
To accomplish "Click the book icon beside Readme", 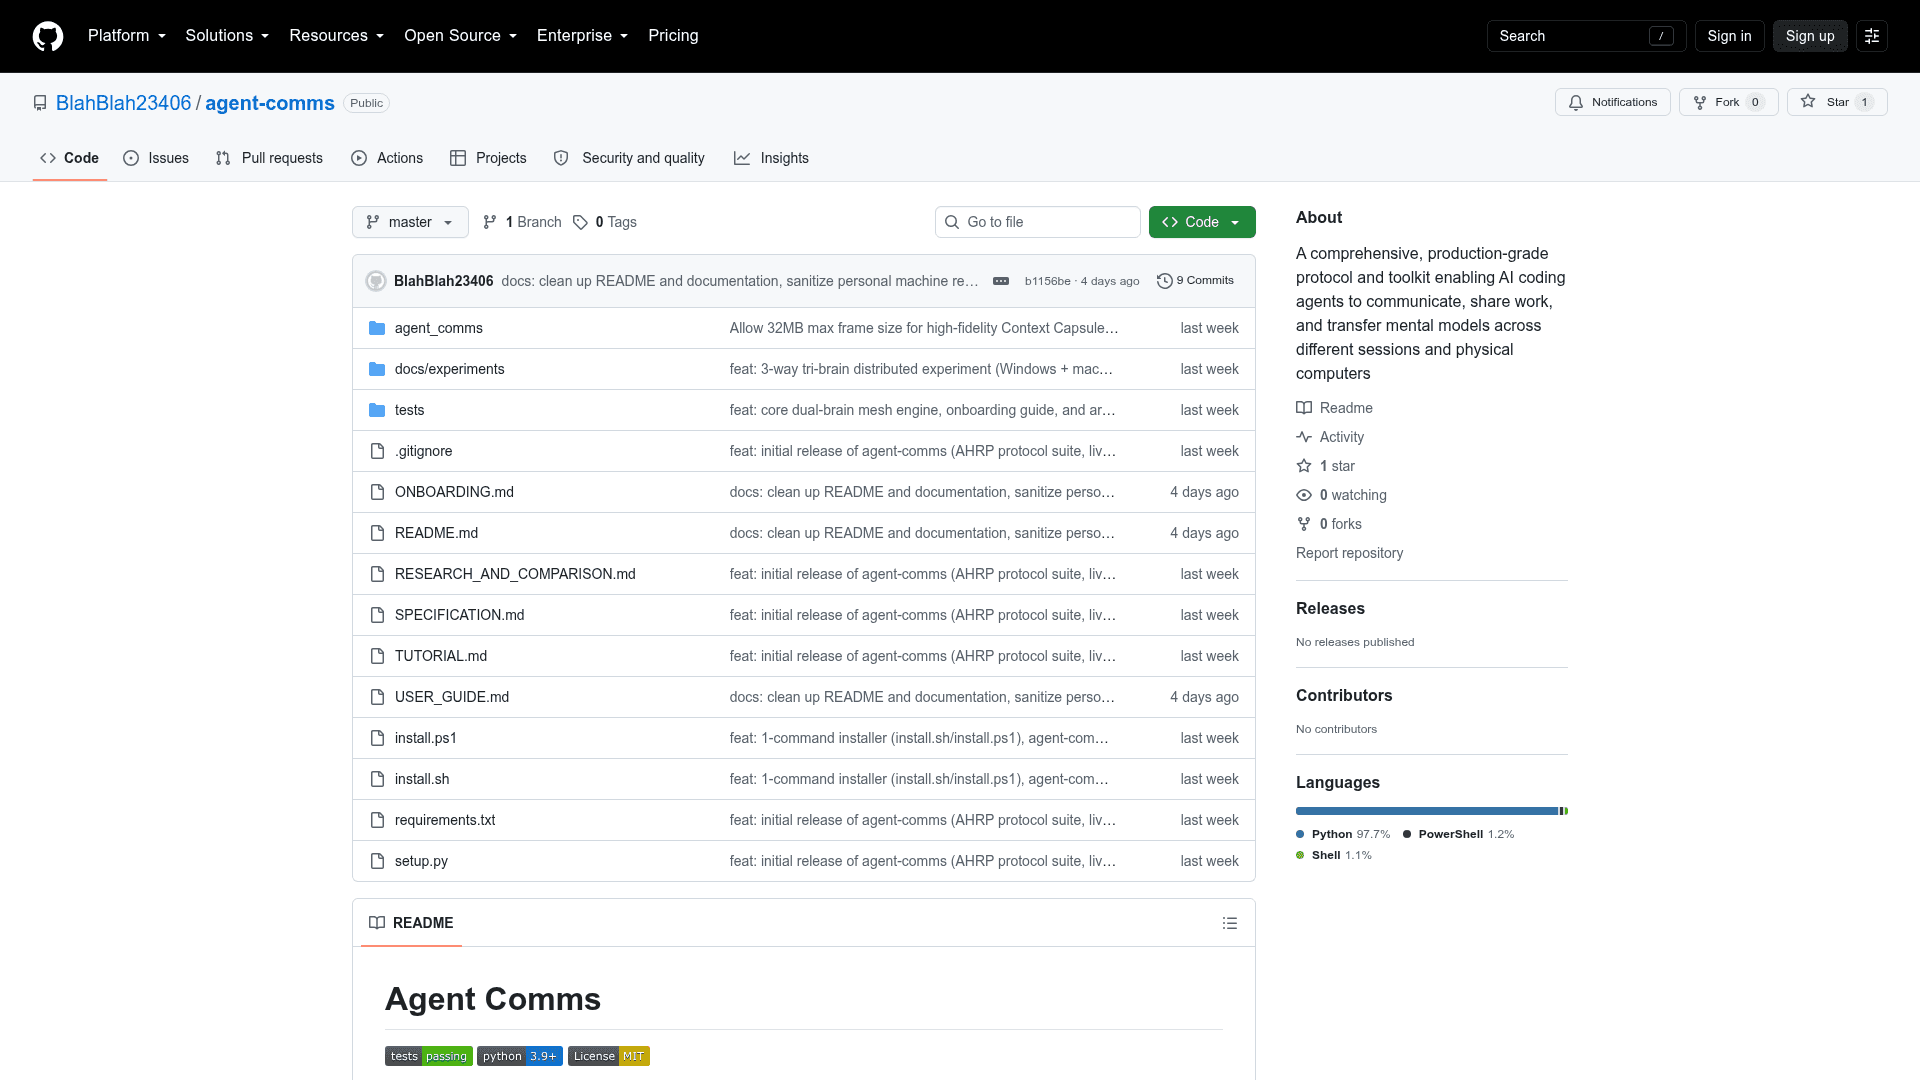I will pos(1304,408).
